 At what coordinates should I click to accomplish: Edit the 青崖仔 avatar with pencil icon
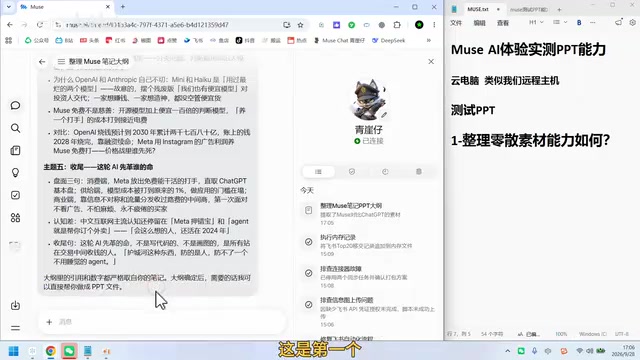point(384,115)
